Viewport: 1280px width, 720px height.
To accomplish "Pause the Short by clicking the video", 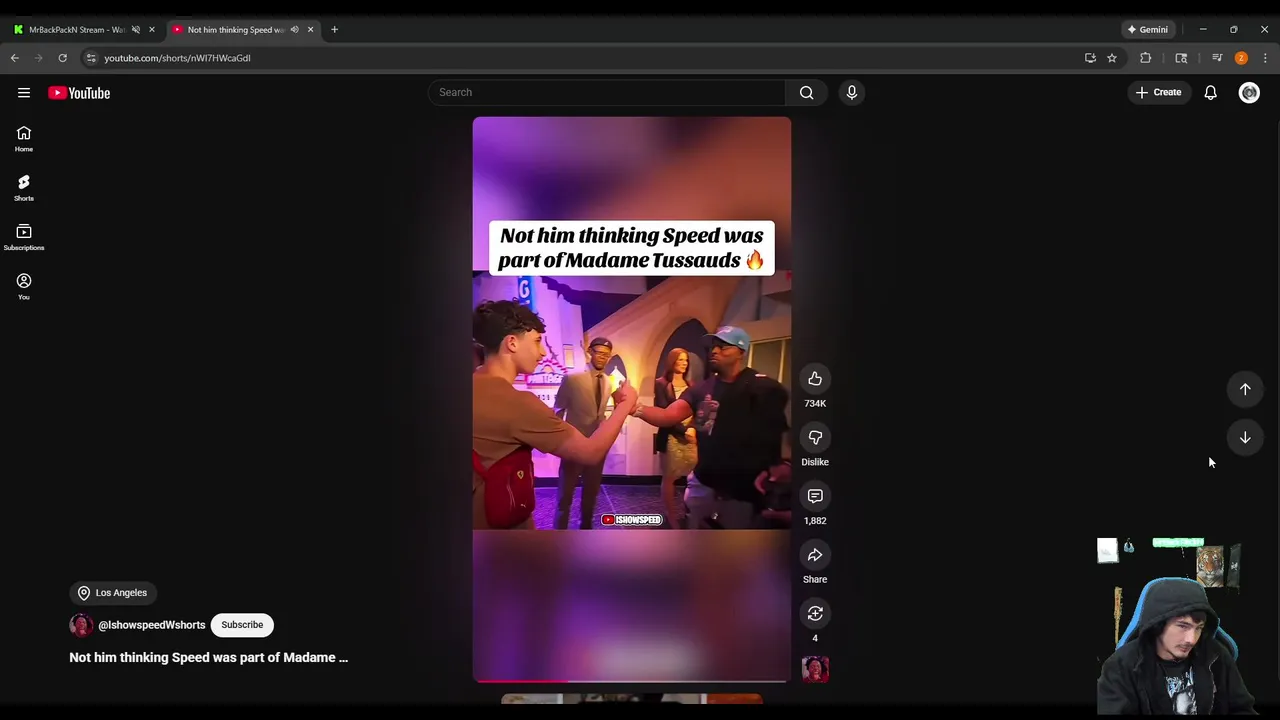I will 632,400.
